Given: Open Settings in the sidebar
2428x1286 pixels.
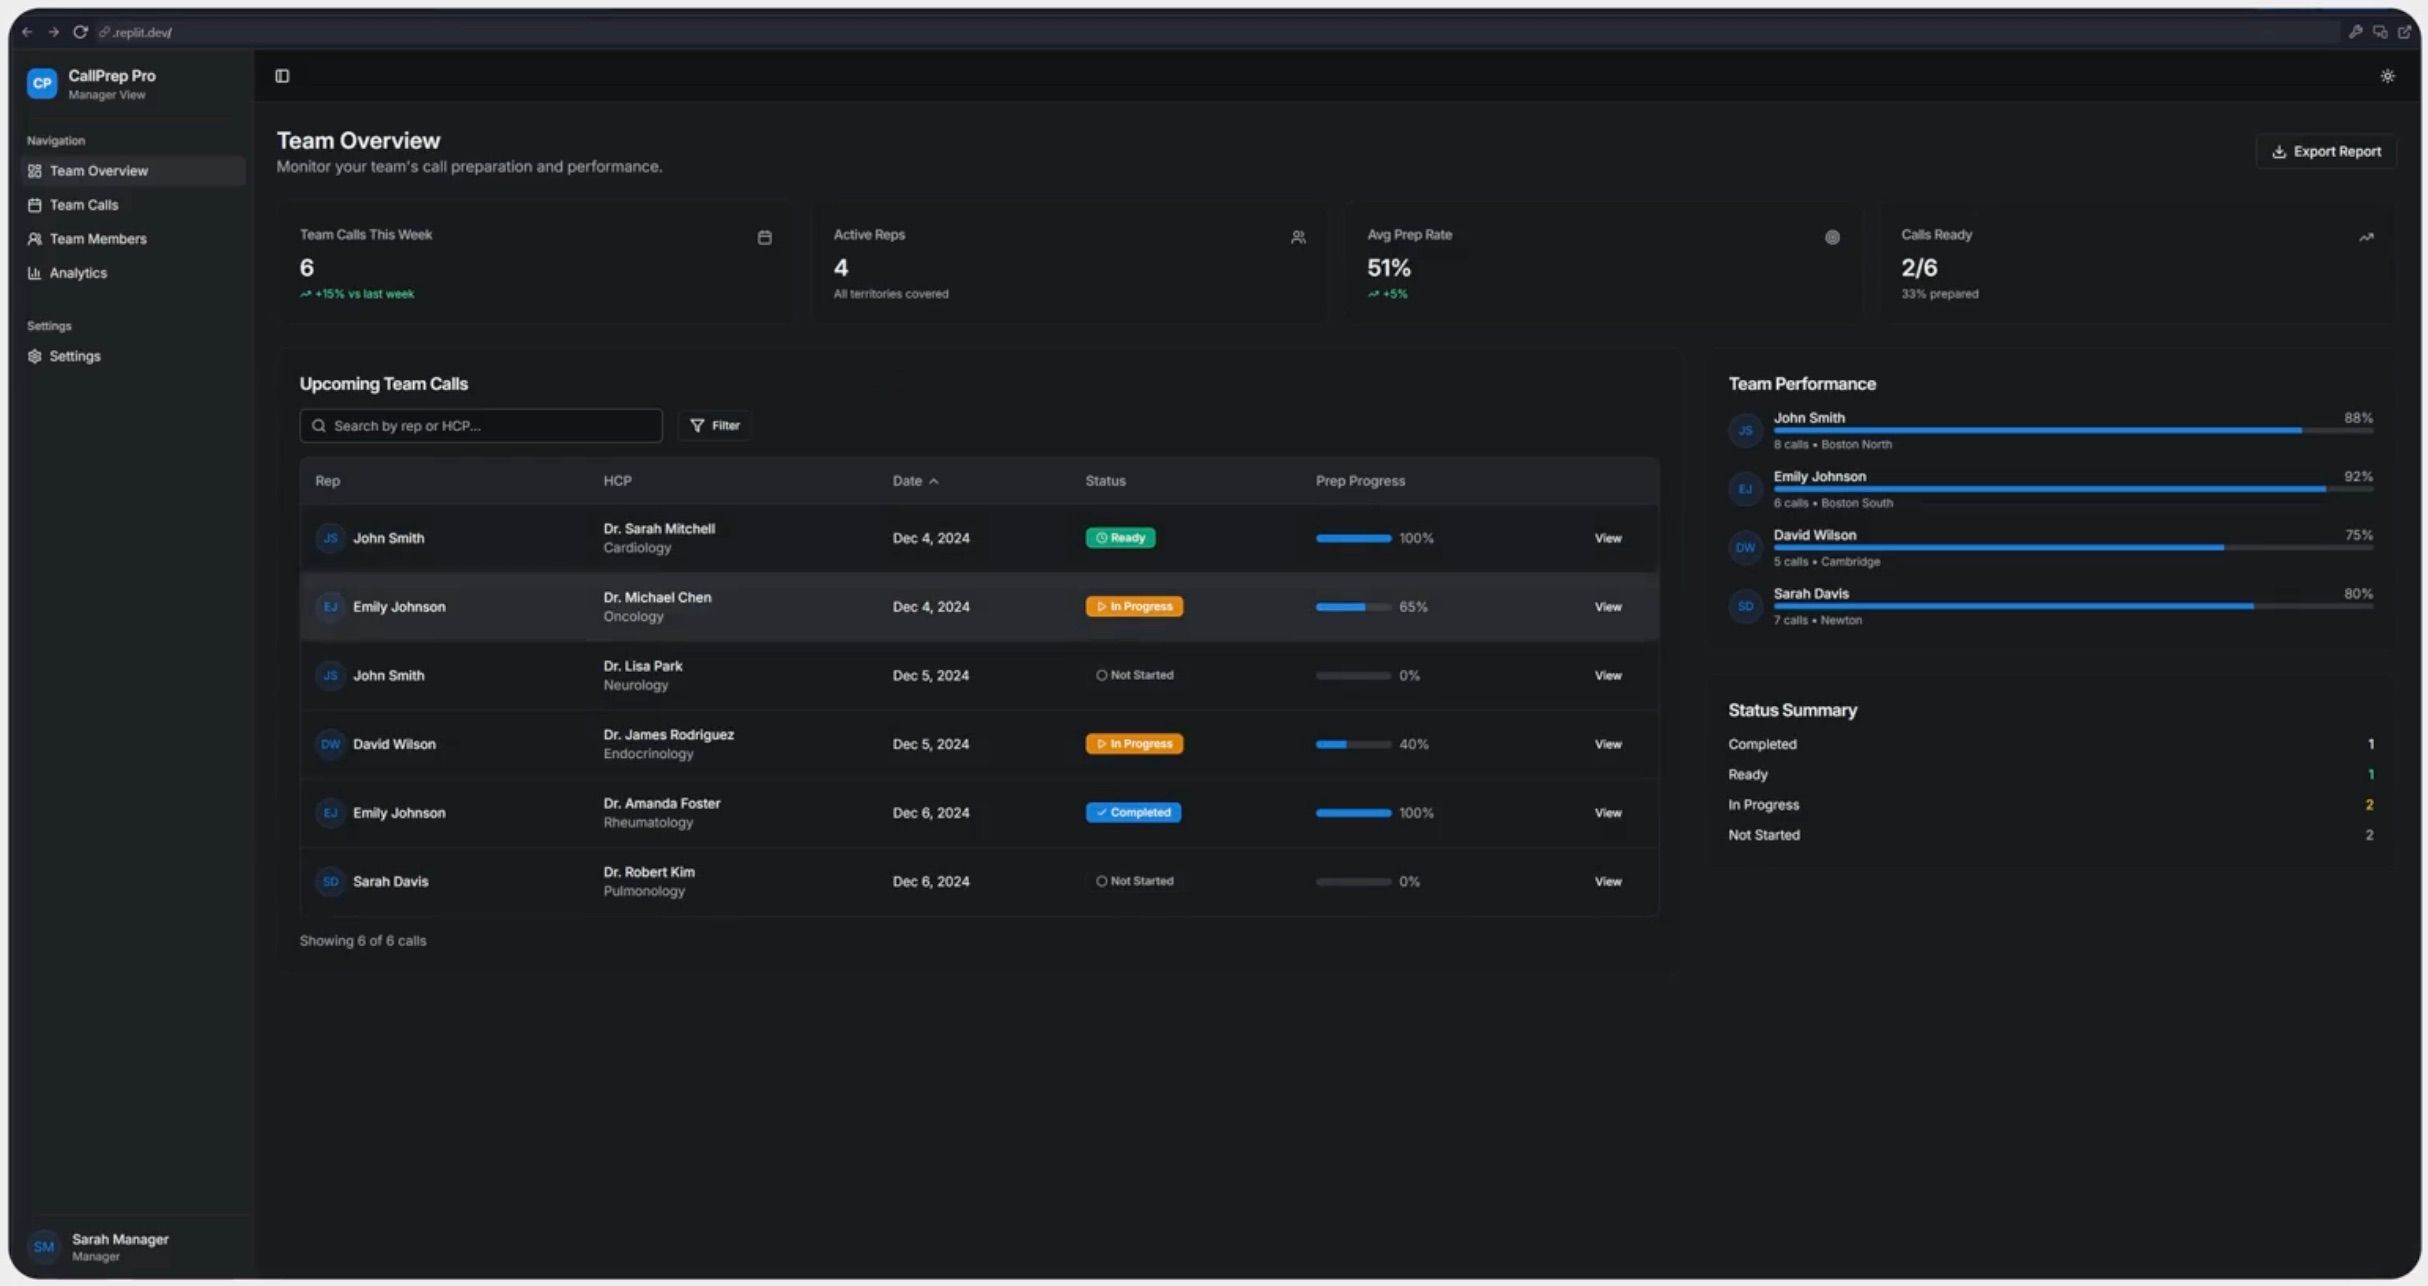Looking at the screenshot, I should (75, 356).
